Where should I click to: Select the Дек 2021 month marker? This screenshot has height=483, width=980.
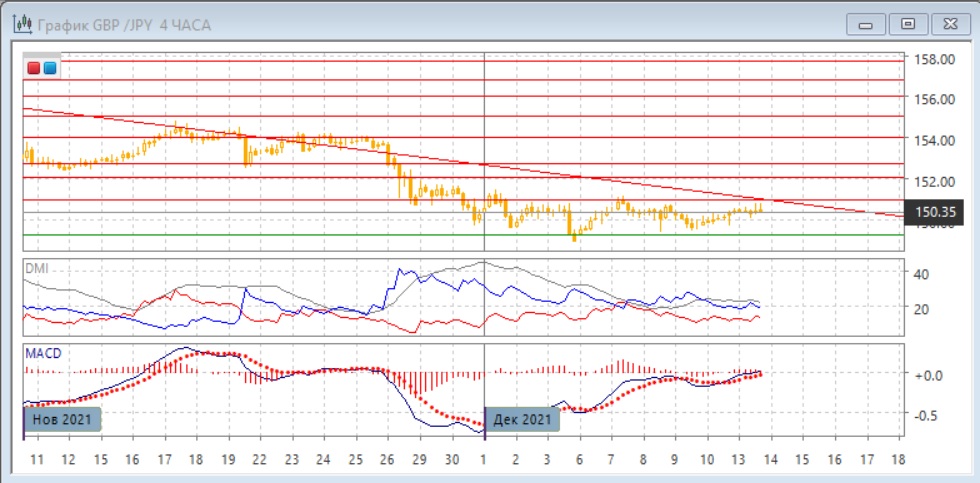[x=522, y=419]
